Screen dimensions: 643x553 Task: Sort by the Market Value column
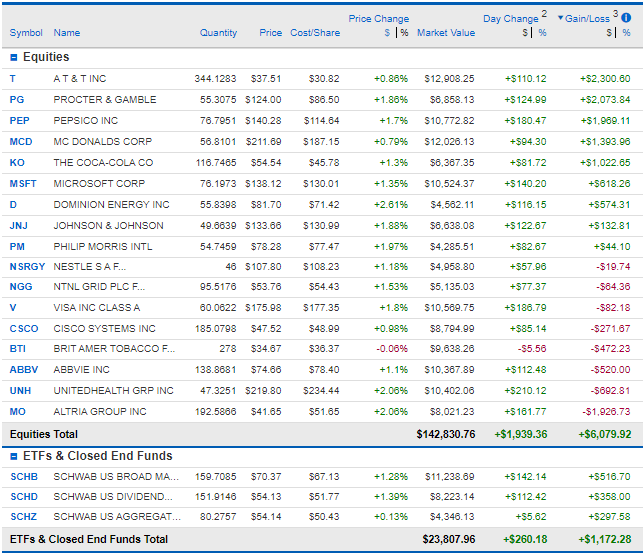tap(446, 33)
